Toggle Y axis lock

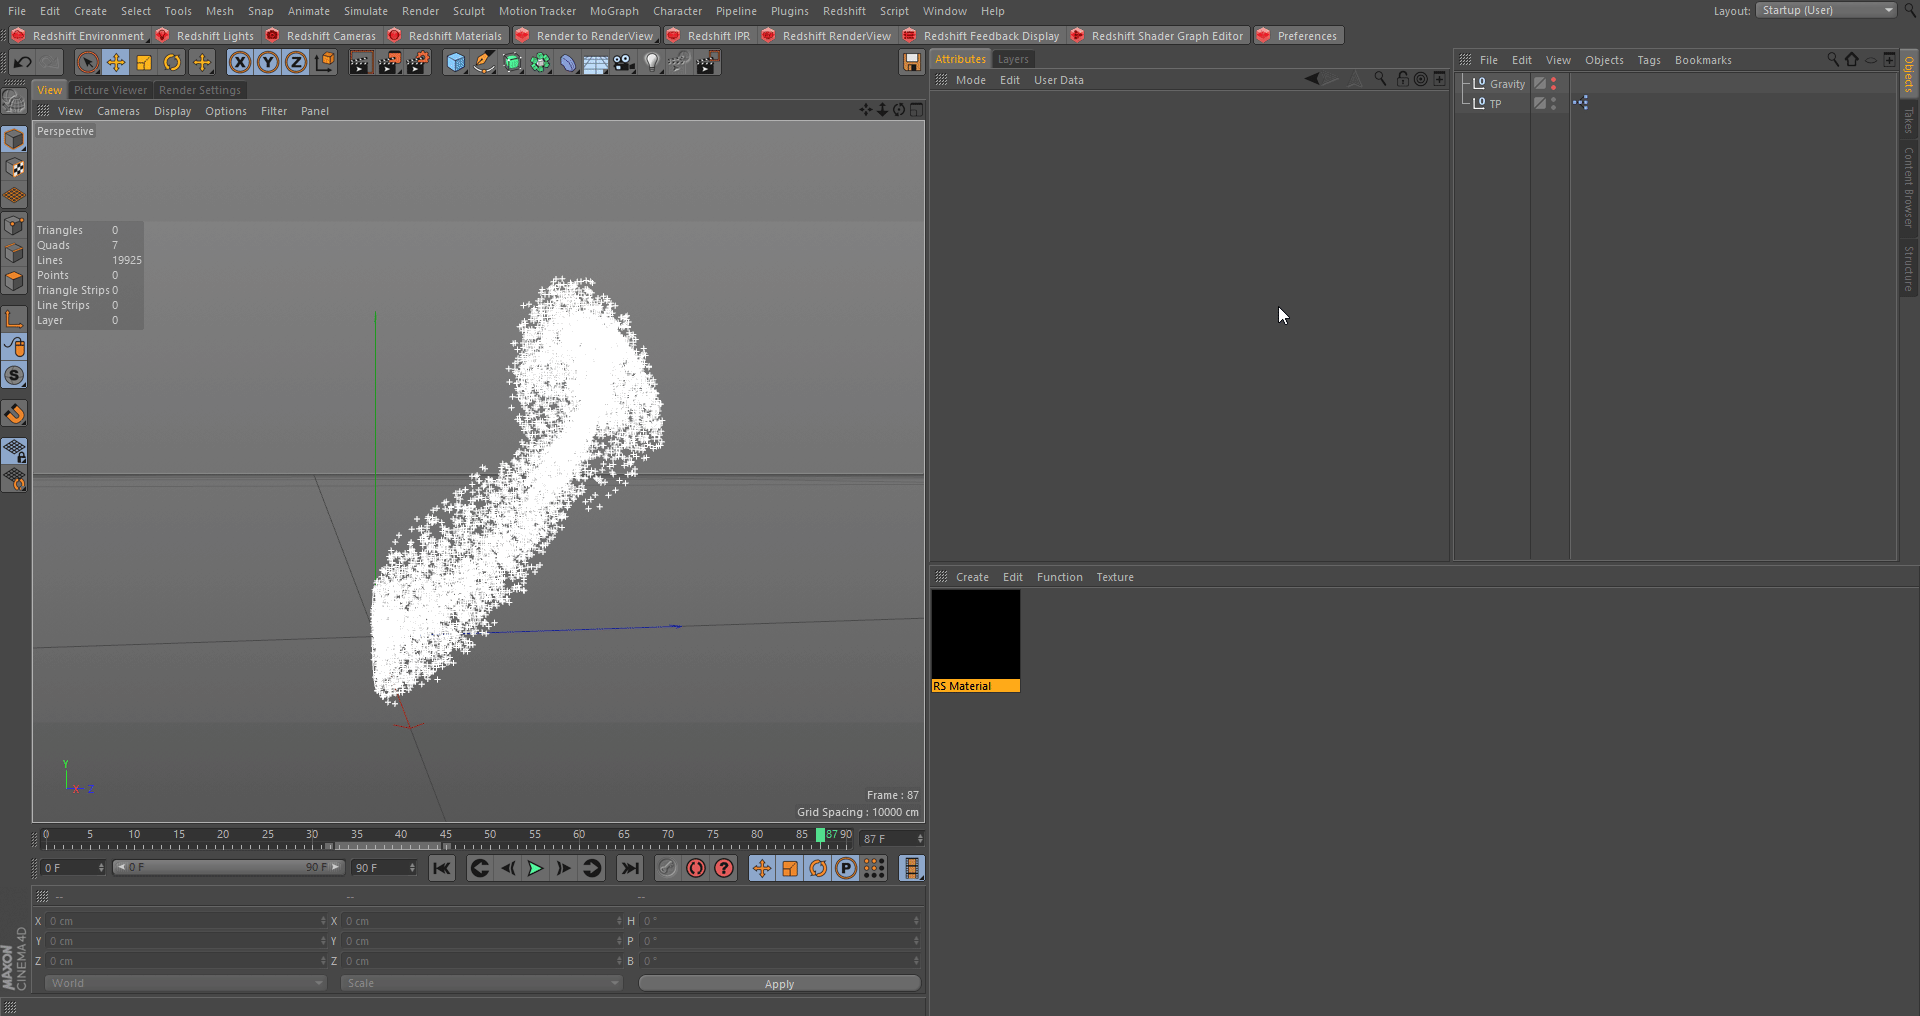268,63
